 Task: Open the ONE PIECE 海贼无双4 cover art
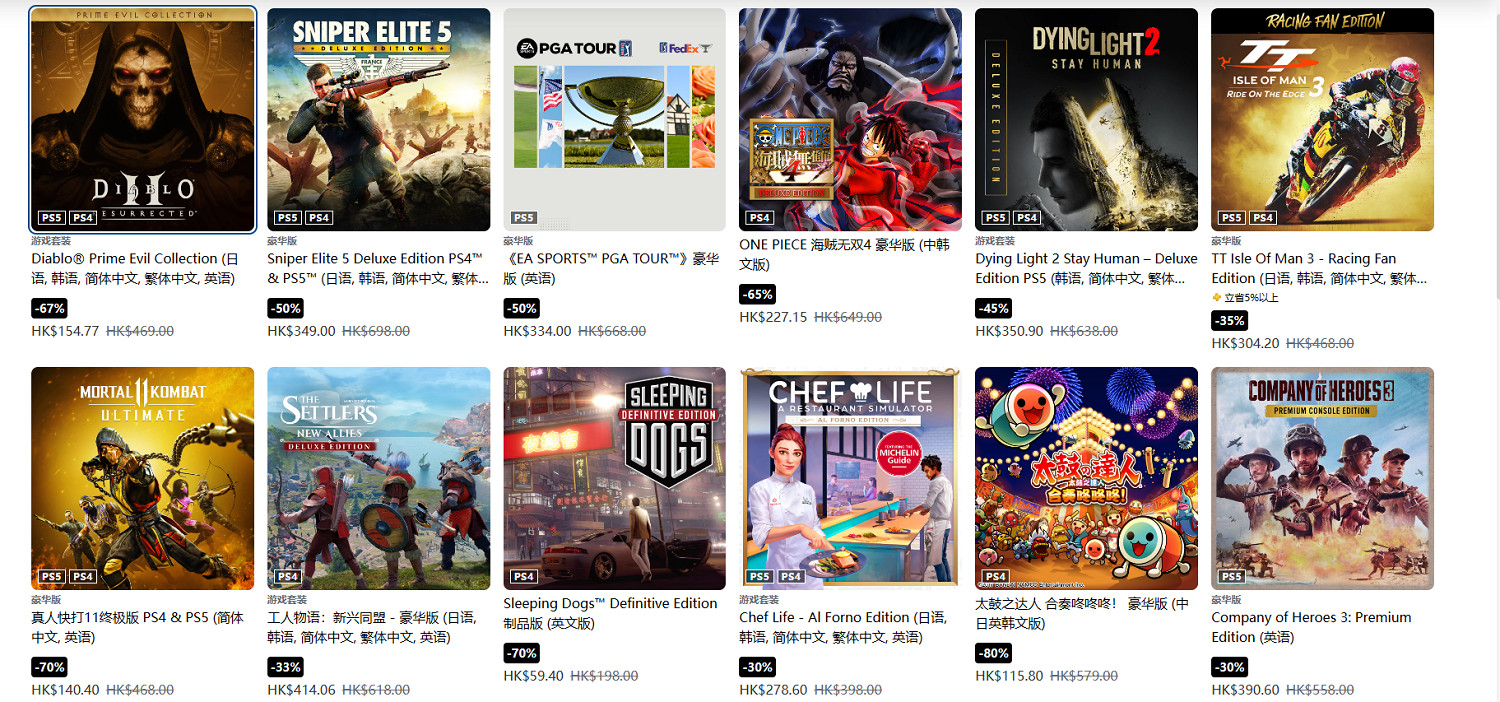851,120
